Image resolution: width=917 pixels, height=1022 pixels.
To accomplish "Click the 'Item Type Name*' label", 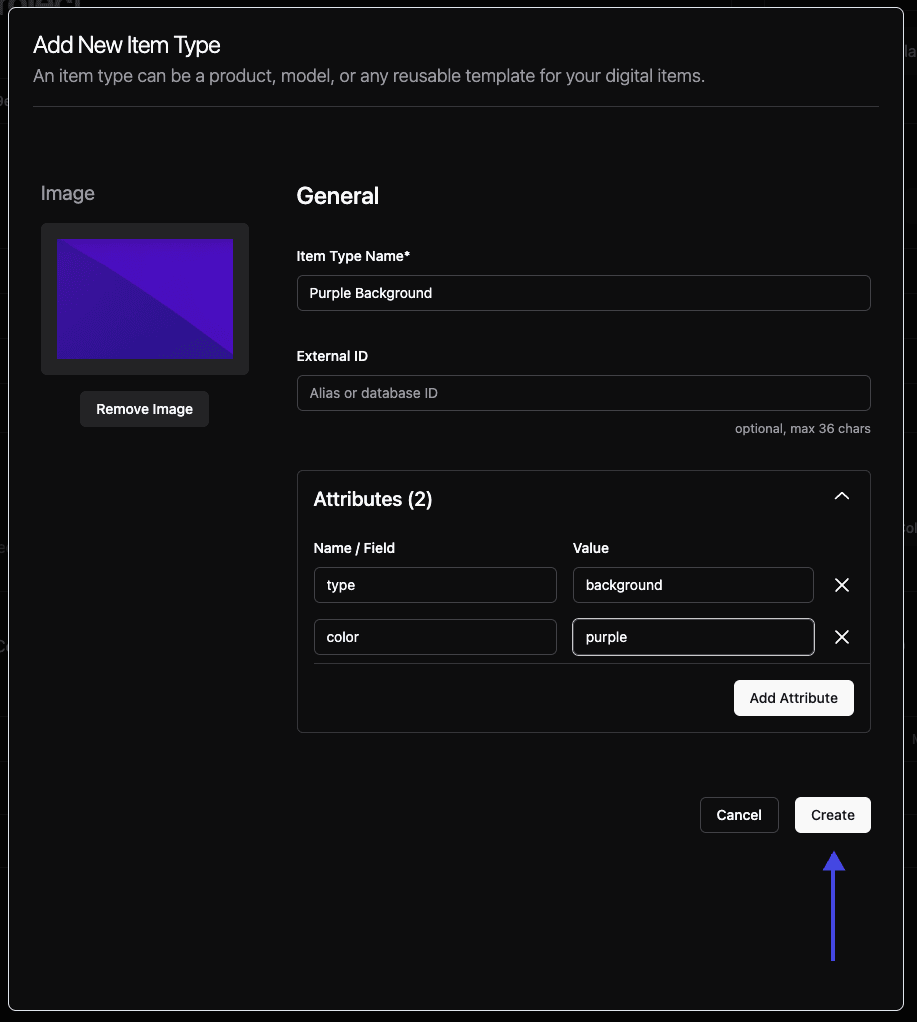I will tap(354, 256).
